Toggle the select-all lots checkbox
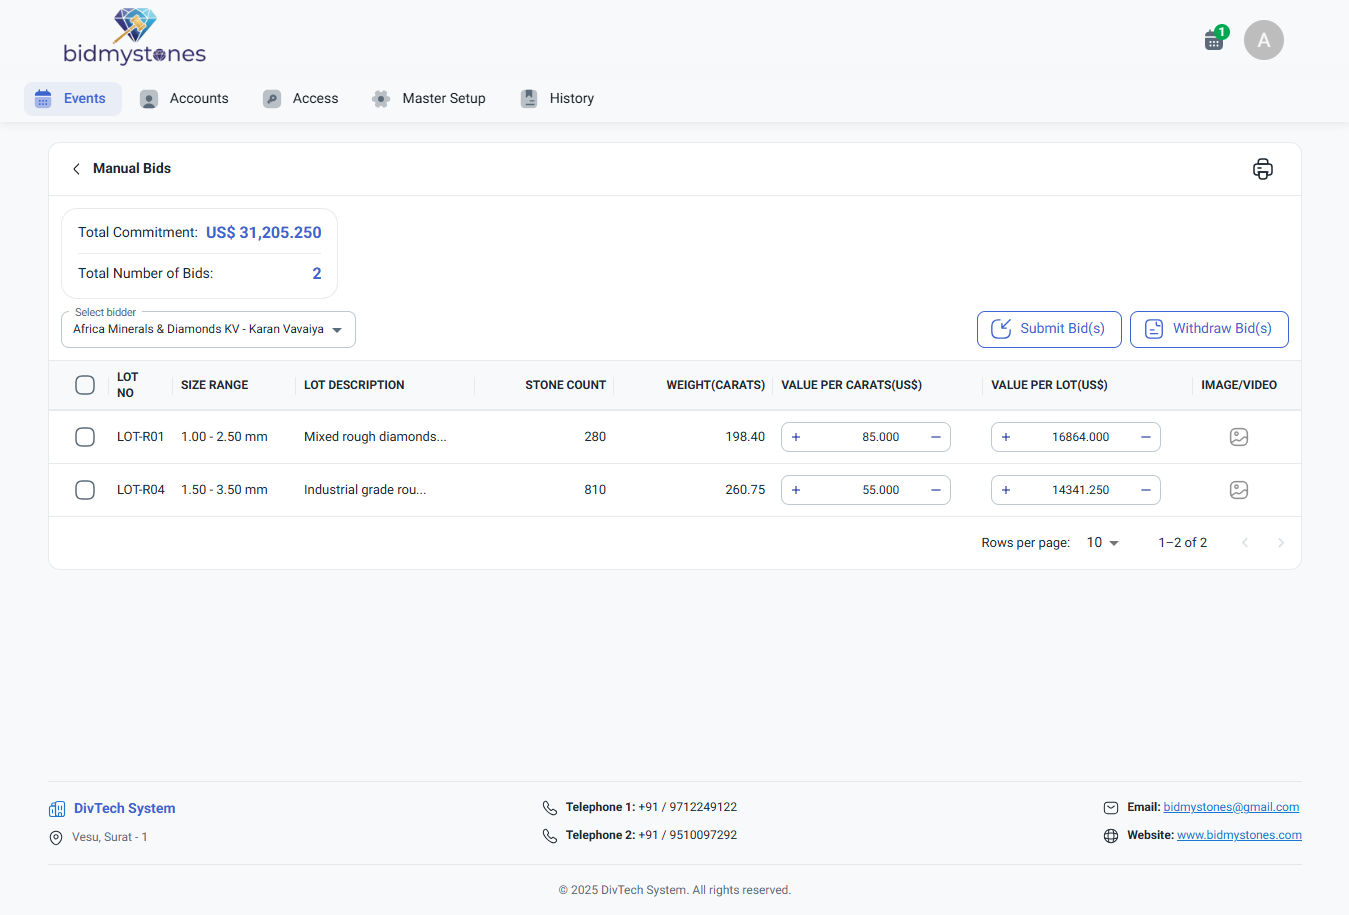This screenshot has width=1349, height=915. [x=85, y=385]
